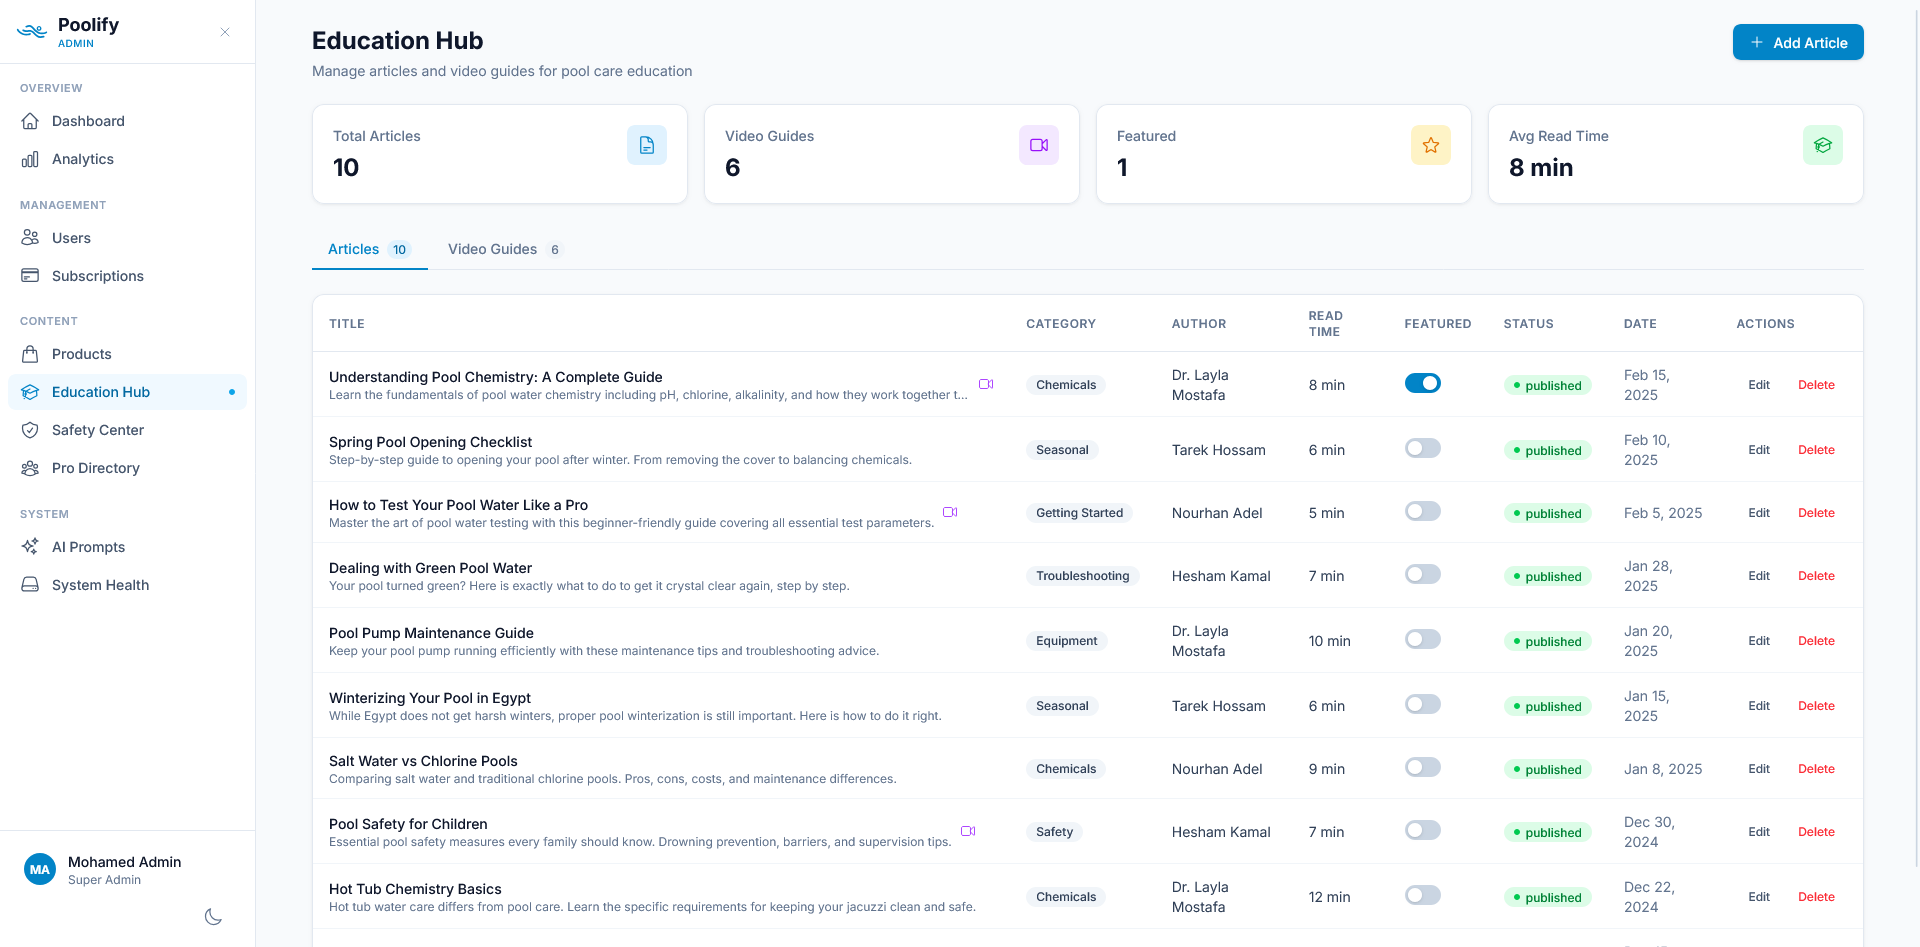
Task: Click the Safety Center shield icon
Action: pos(30,430)
